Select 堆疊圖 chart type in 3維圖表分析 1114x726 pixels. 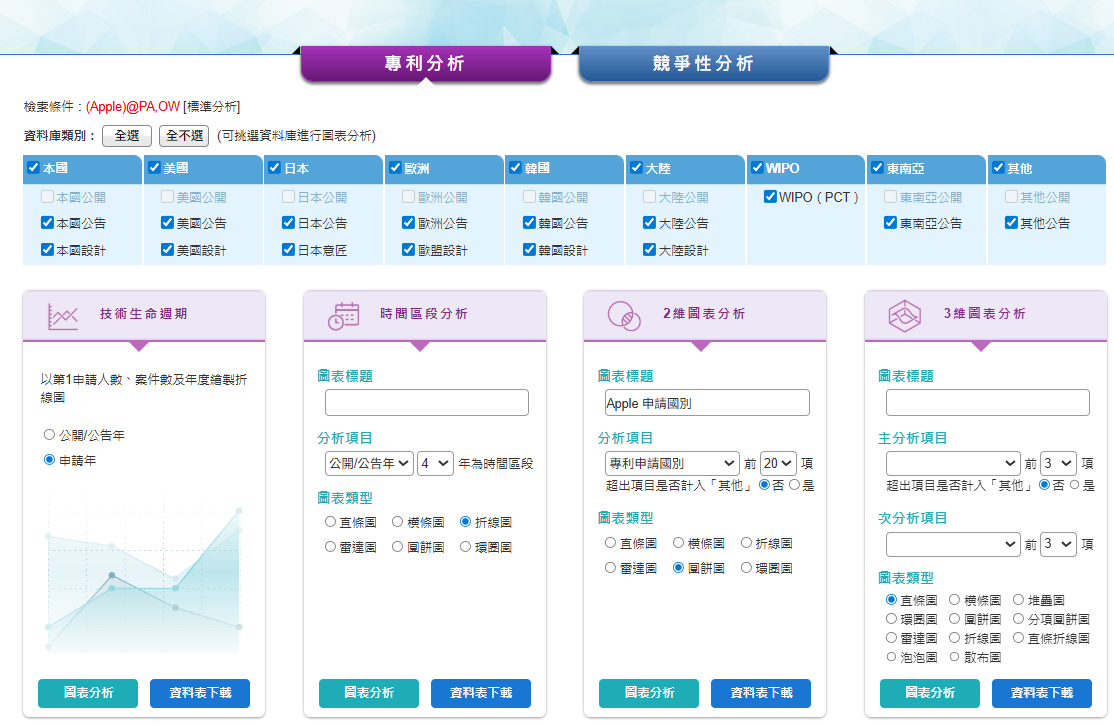pos(1018,600)
